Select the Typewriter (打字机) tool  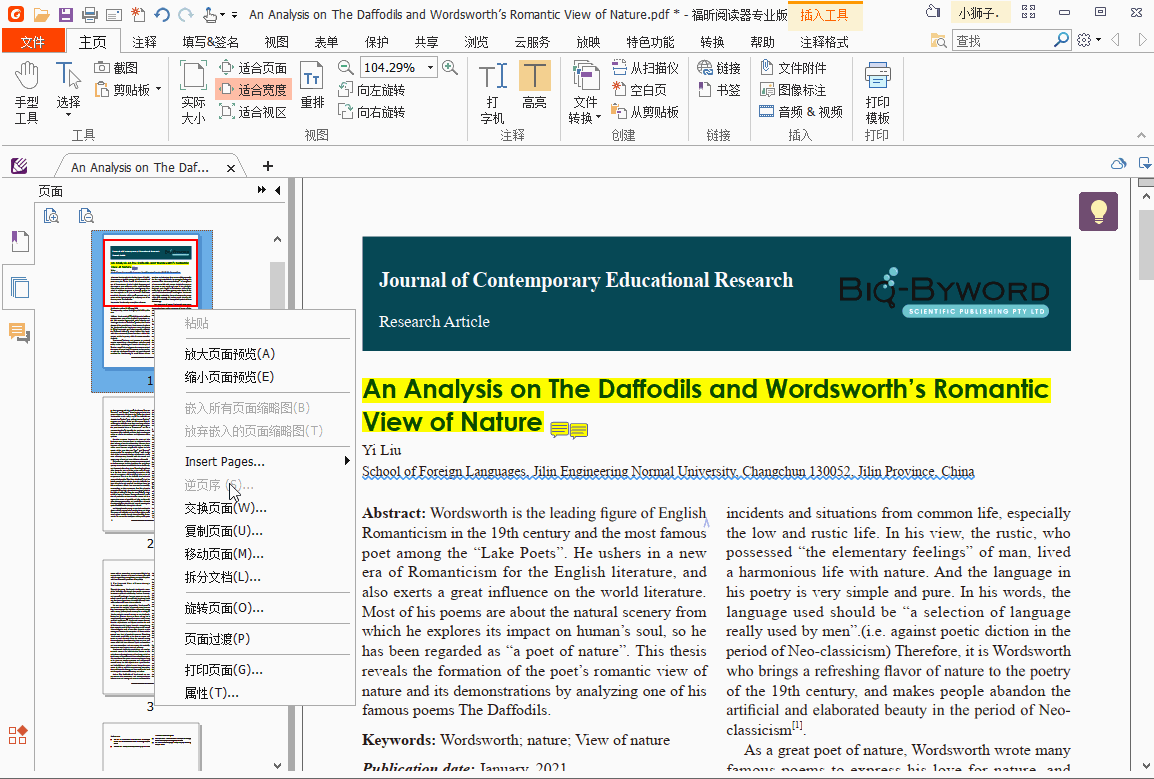point(492,92)
